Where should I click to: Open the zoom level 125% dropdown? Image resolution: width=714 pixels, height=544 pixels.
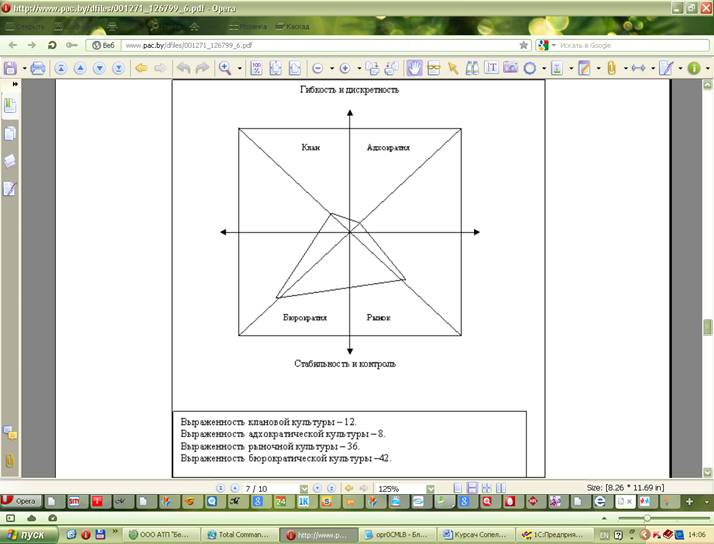pyautogui.click(x=431, y=488)
